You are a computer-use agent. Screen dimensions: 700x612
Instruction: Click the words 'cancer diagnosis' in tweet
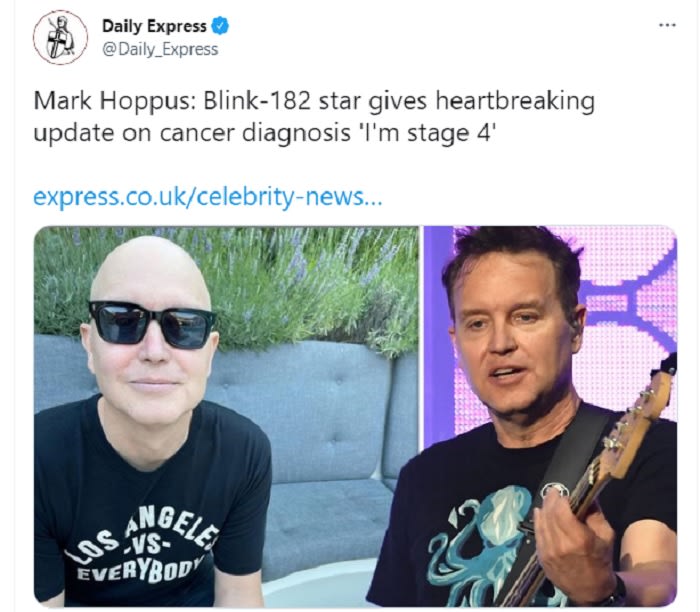254,133
